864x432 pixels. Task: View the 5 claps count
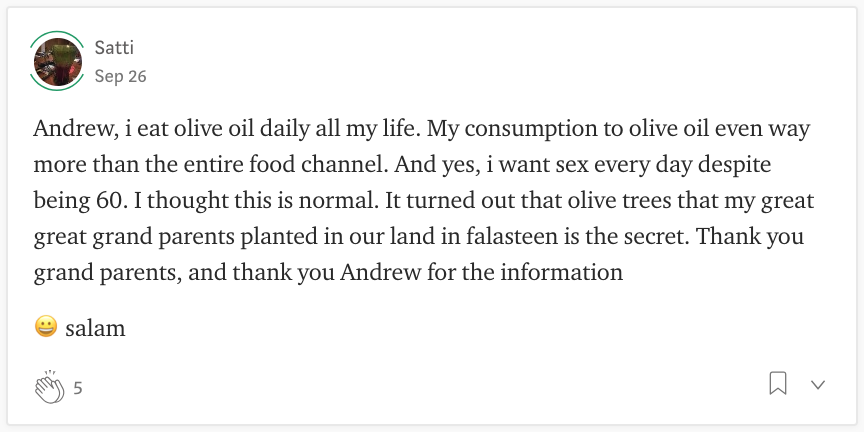tap(78, 388)
